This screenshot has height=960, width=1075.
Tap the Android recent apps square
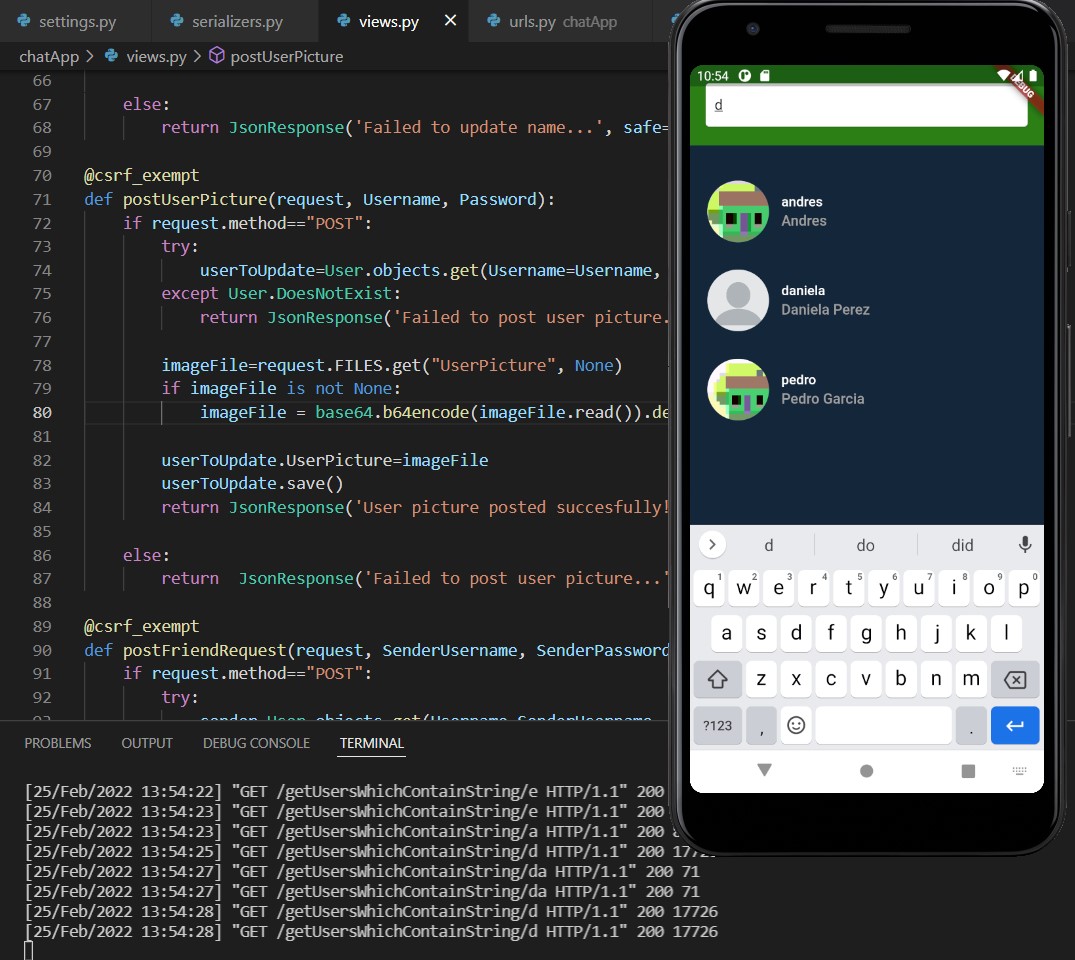coord(968,771)
